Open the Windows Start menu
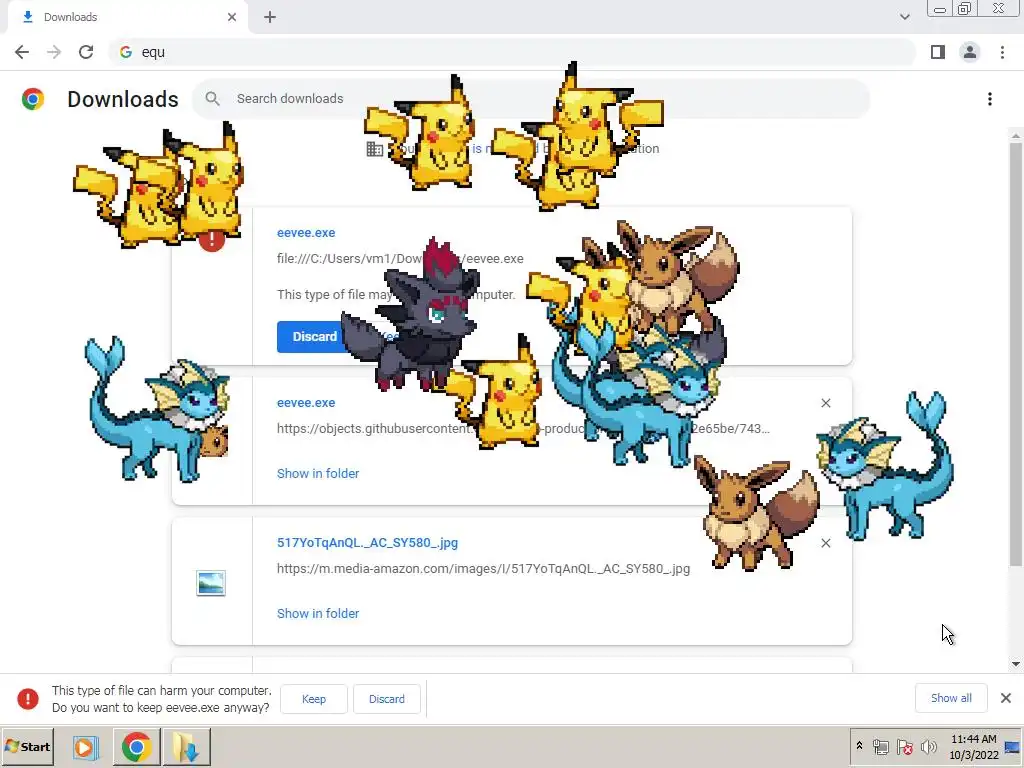 27,746
